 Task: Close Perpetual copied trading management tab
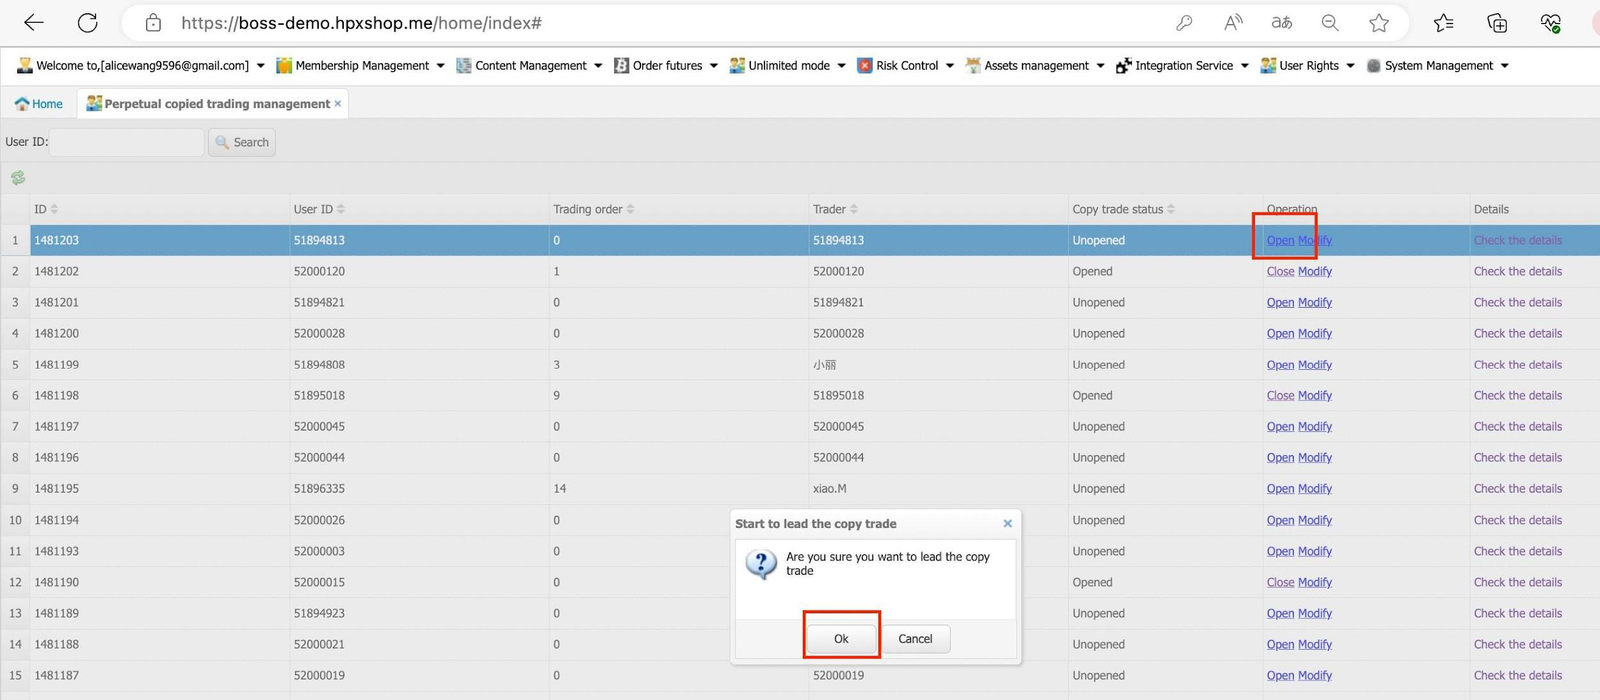click(x=338, y=104)
